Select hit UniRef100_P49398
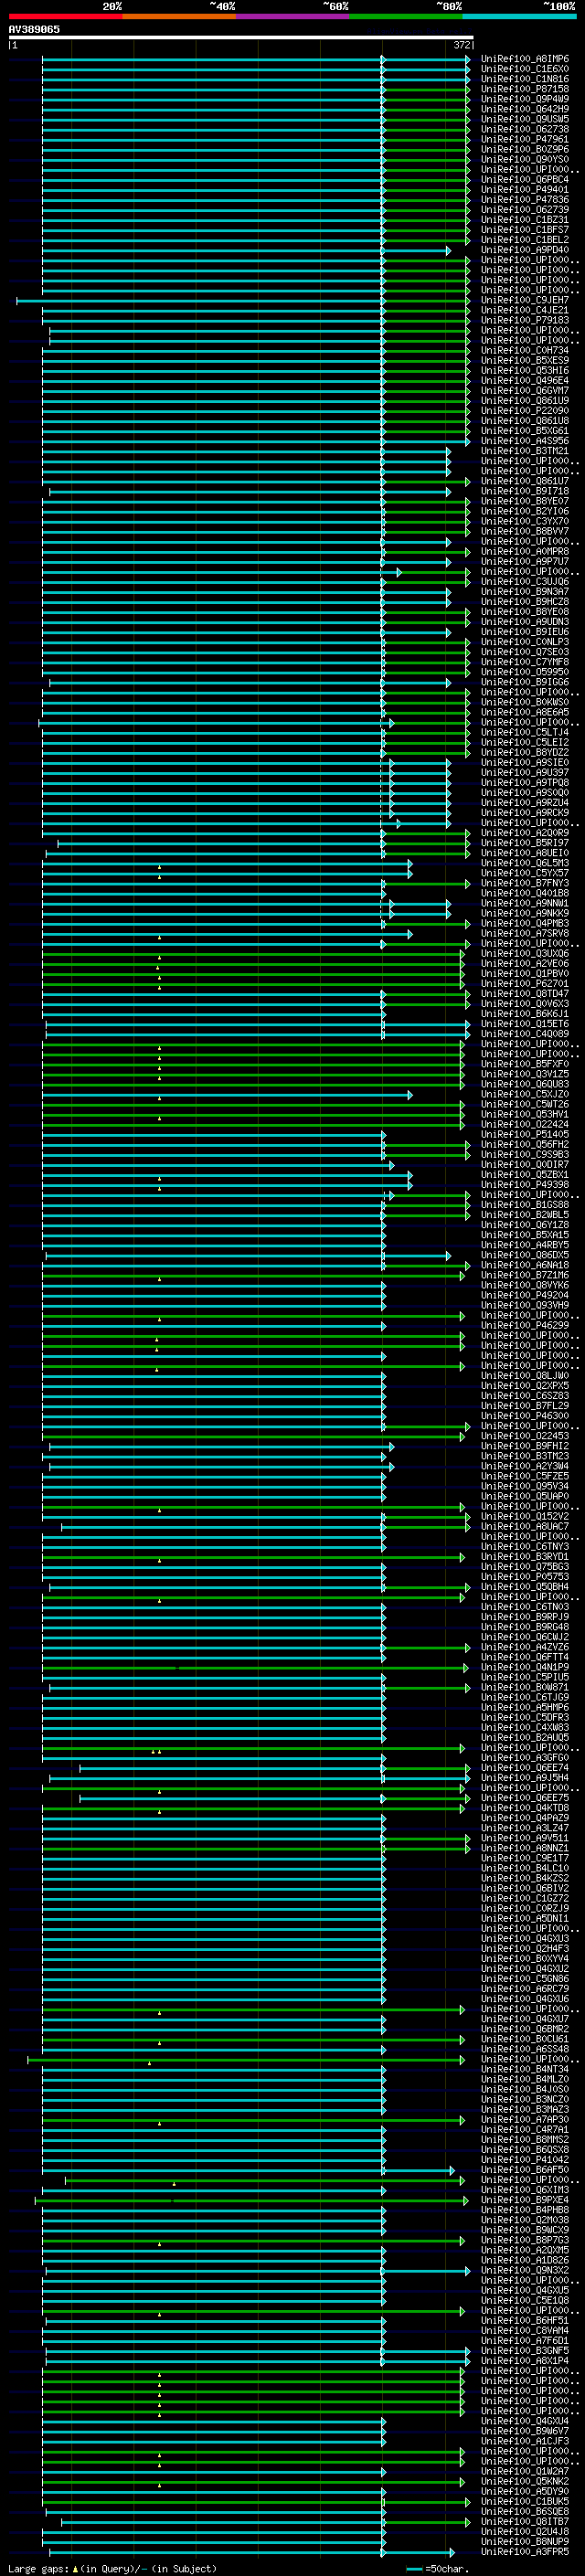Screen dimensions: 585x2576 pyautogui.click(x=524, y=1185)
